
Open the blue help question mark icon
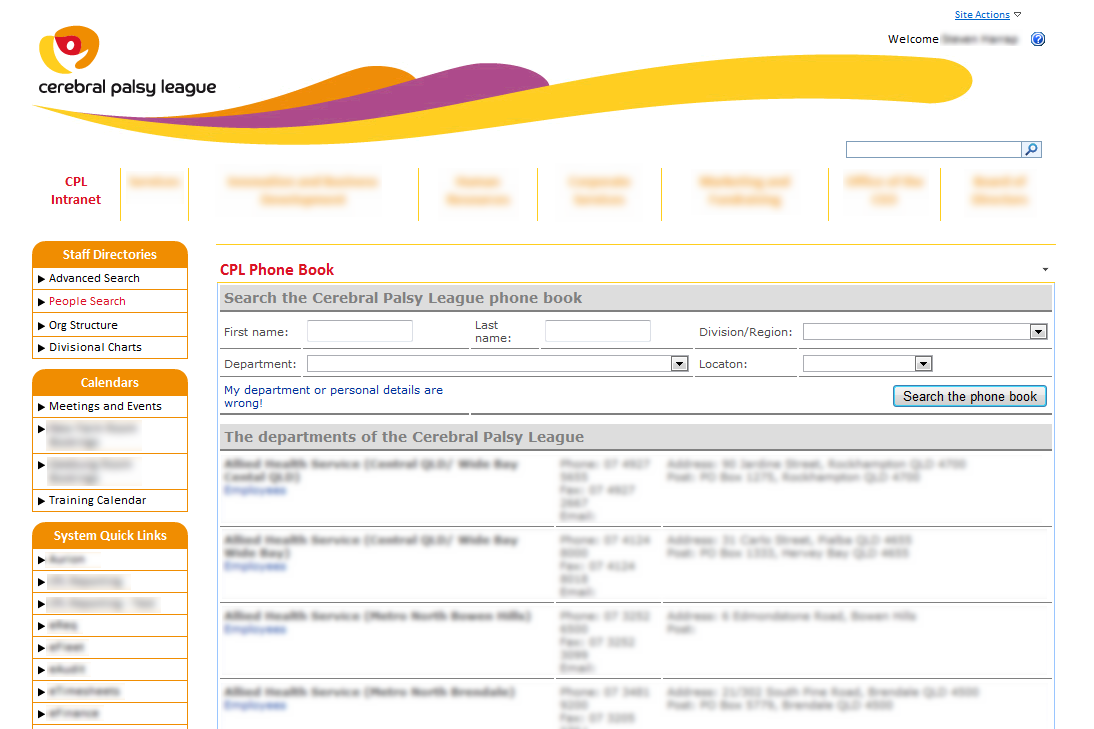[x=1037, y=39]
